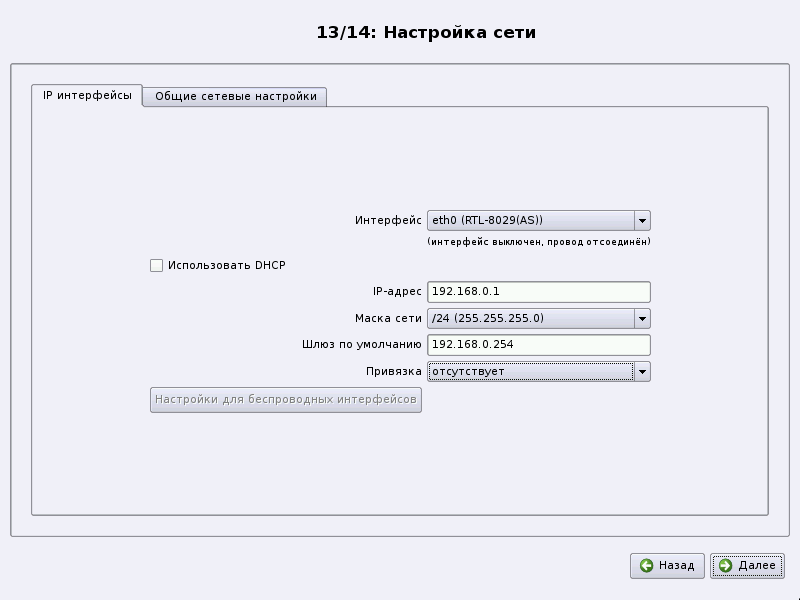Expand the Интерфейс dropdown arrow
Image resolution: width=800 pixels, height=600 pixels.
point(642,220)
